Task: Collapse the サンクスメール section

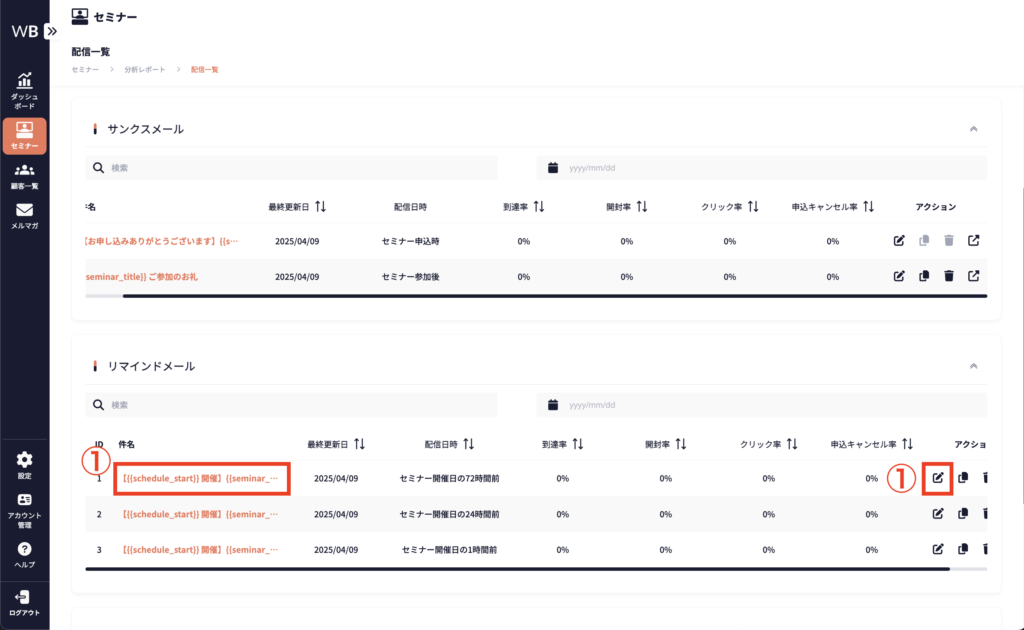Action: (x=973, y=129)
